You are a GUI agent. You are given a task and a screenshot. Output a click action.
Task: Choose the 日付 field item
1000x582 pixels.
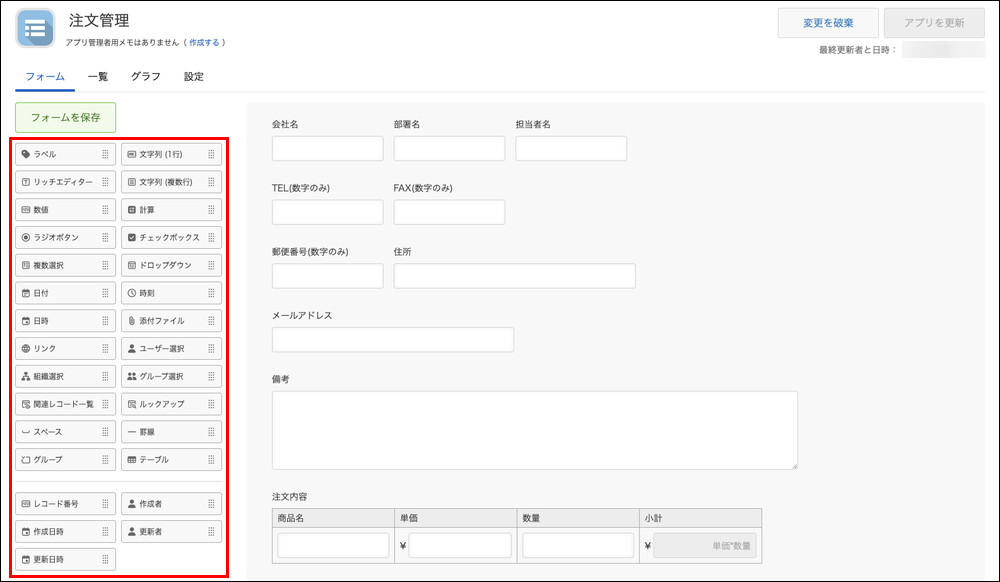66,293
